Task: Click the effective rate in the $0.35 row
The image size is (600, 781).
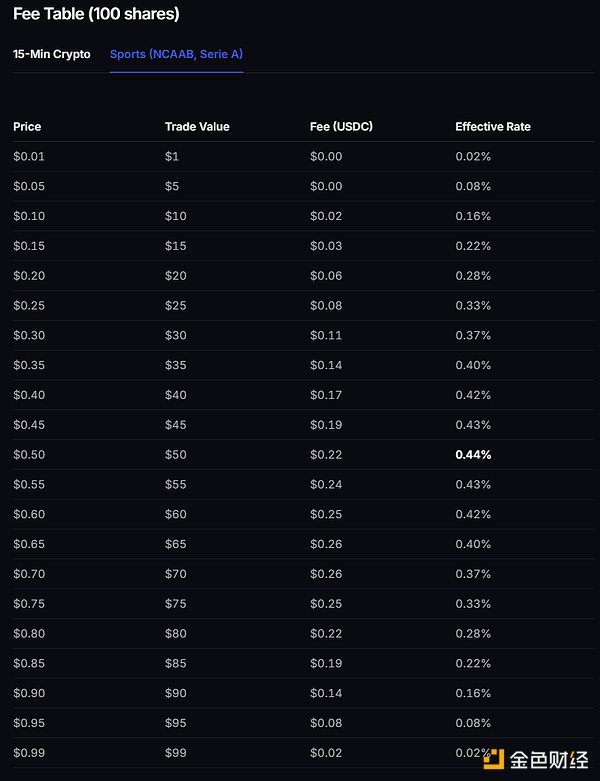Action: coord(473,365)
